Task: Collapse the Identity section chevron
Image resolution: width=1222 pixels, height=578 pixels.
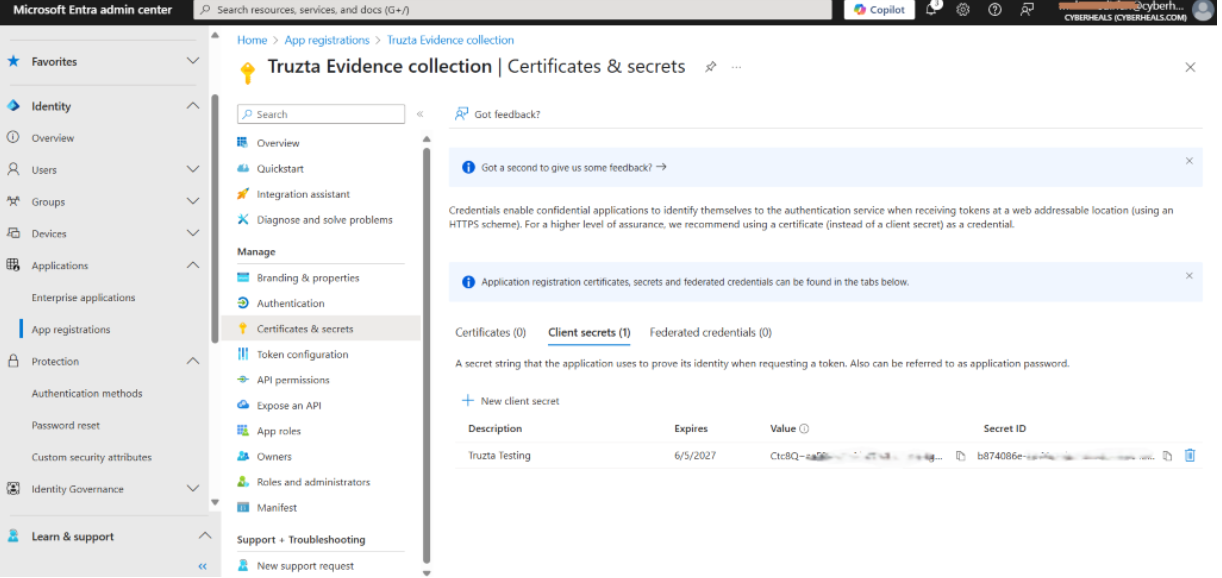Action: tap(193, 106)
